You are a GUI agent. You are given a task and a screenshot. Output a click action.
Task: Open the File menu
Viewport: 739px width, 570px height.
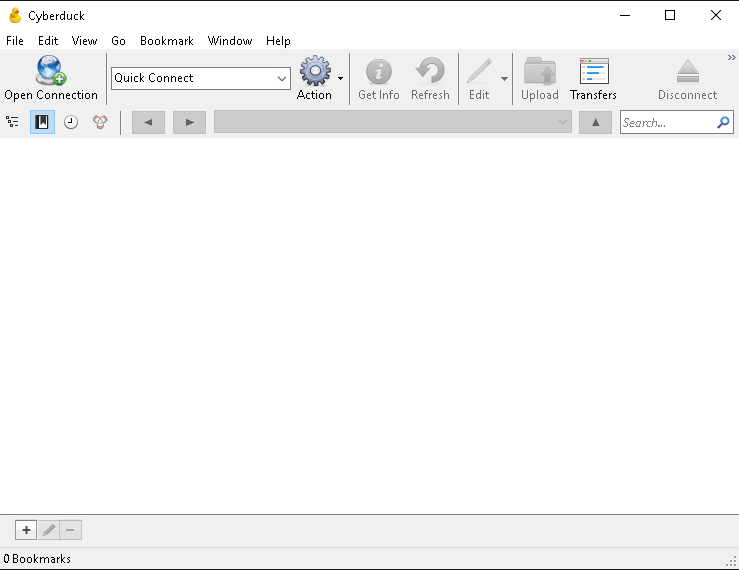click(x=15, y=41)
